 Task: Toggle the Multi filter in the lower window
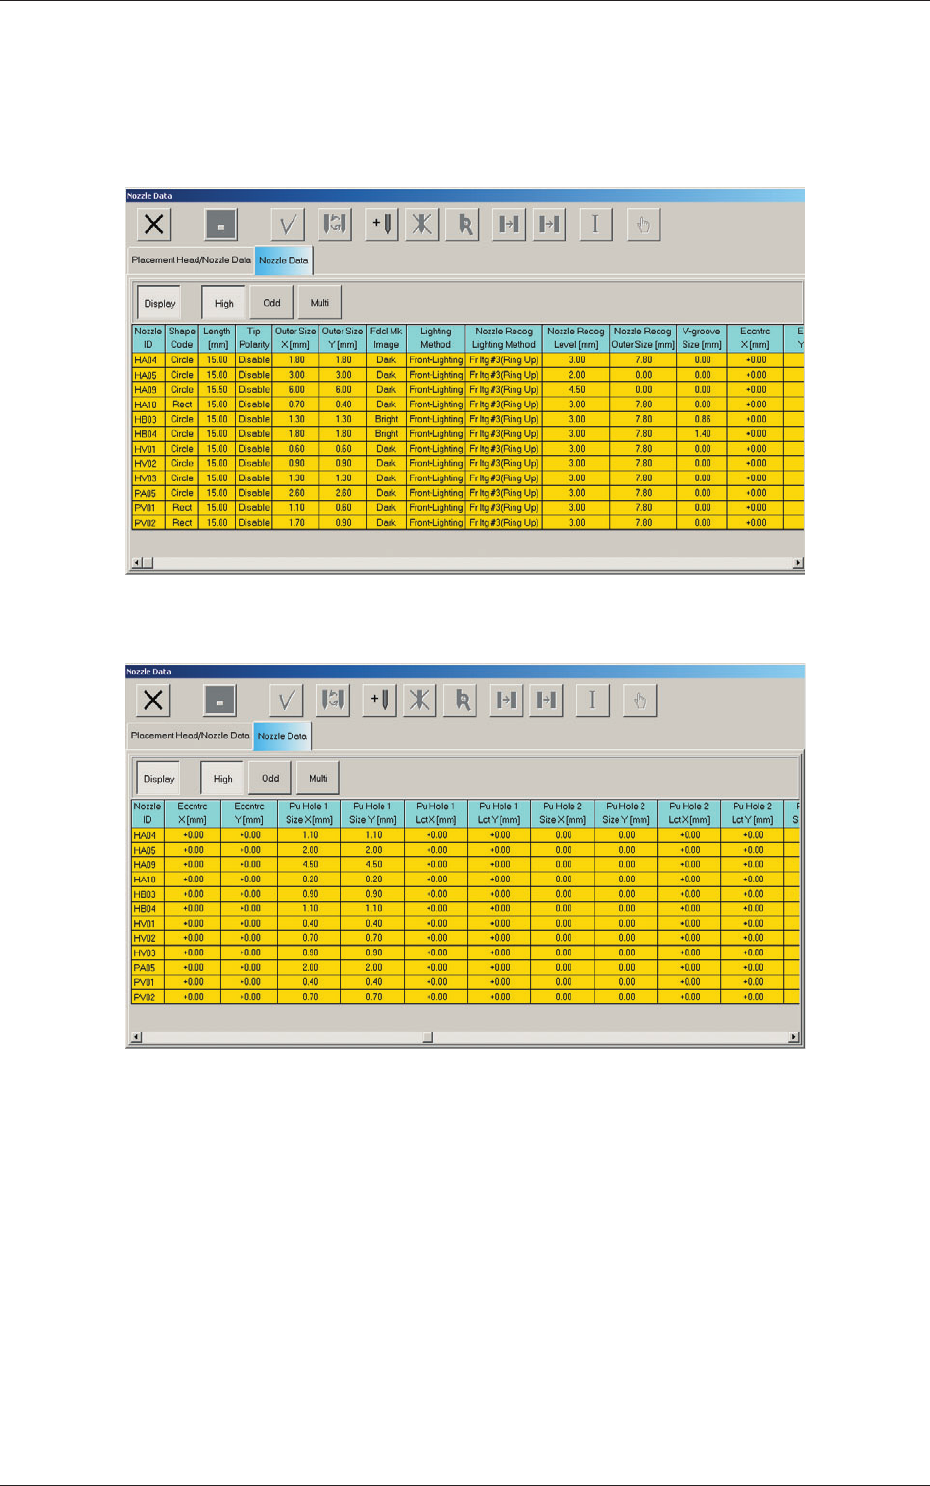click(x=318, y=778)
